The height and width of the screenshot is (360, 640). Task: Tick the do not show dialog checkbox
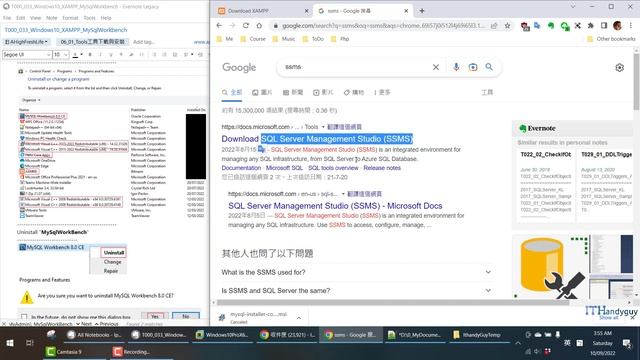click(x=24, y=317)
